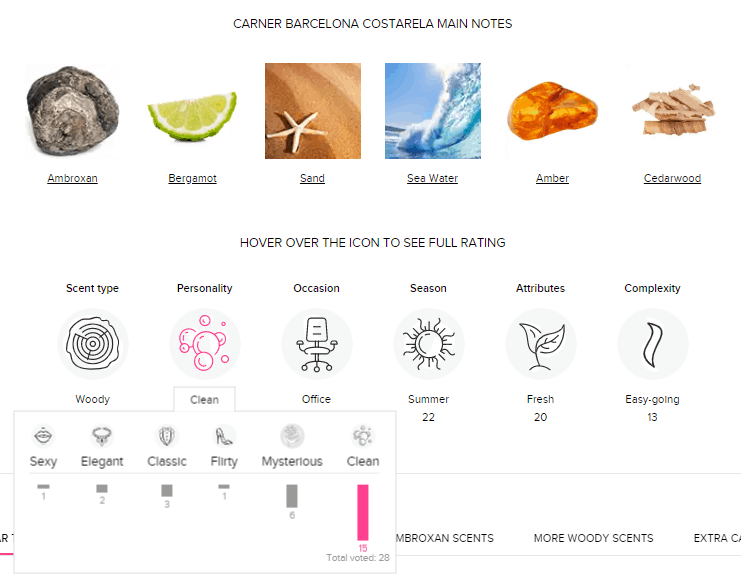Open the Bergamot note link

[192, 179]
